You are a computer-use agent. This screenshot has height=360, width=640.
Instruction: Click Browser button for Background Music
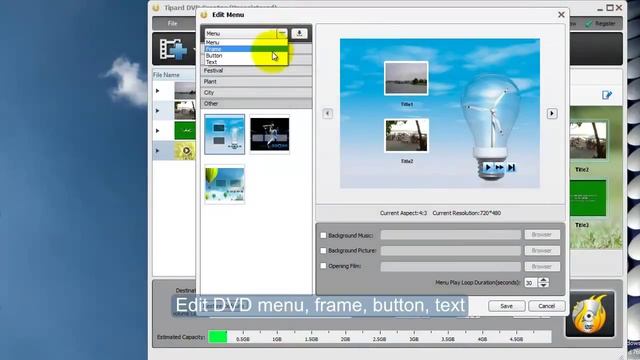[x=542, y=235]
